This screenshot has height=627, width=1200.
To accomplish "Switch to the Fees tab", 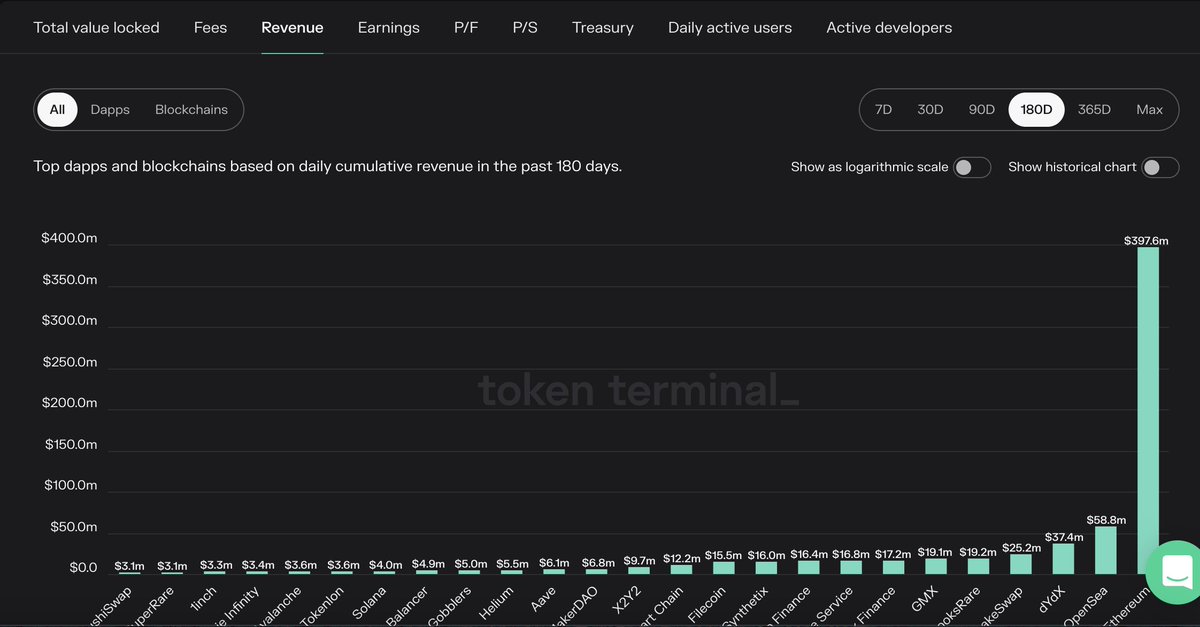I will 210,27.
